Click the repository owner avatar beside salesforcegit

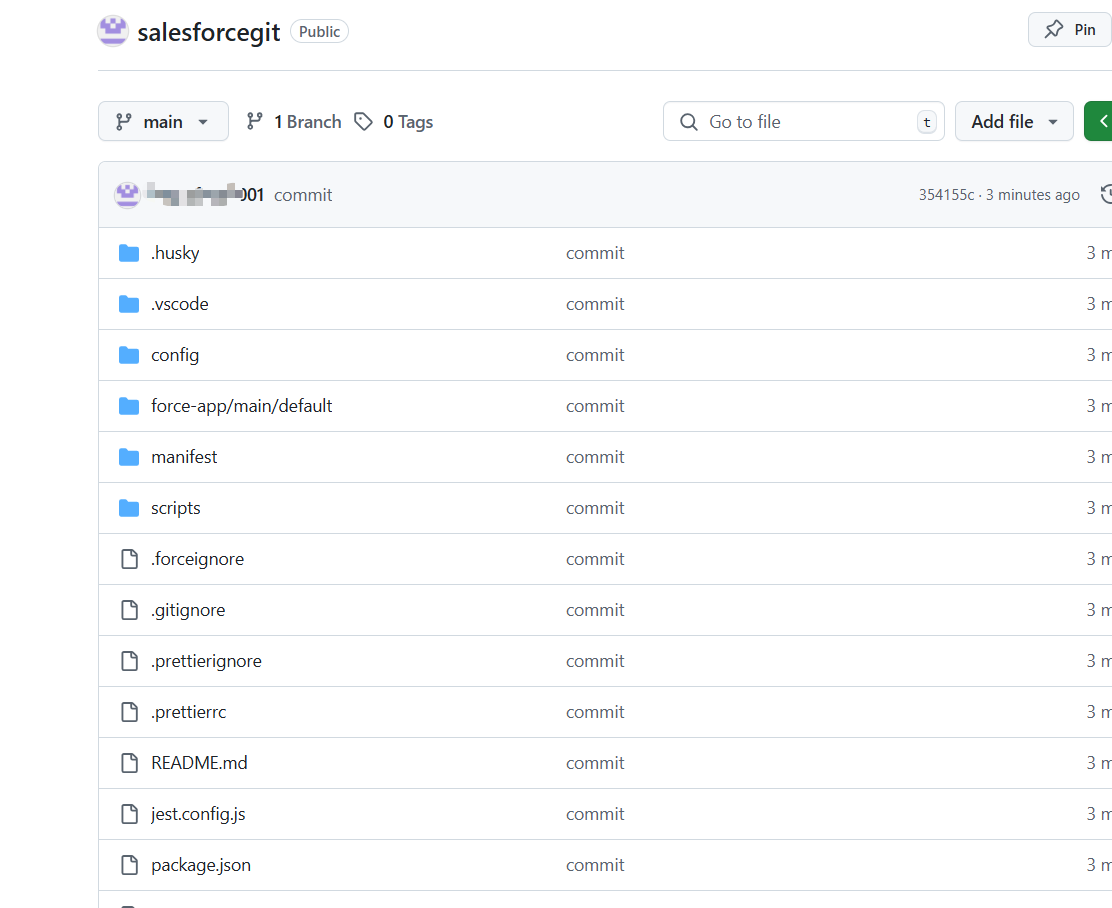(x=113, y=31)
